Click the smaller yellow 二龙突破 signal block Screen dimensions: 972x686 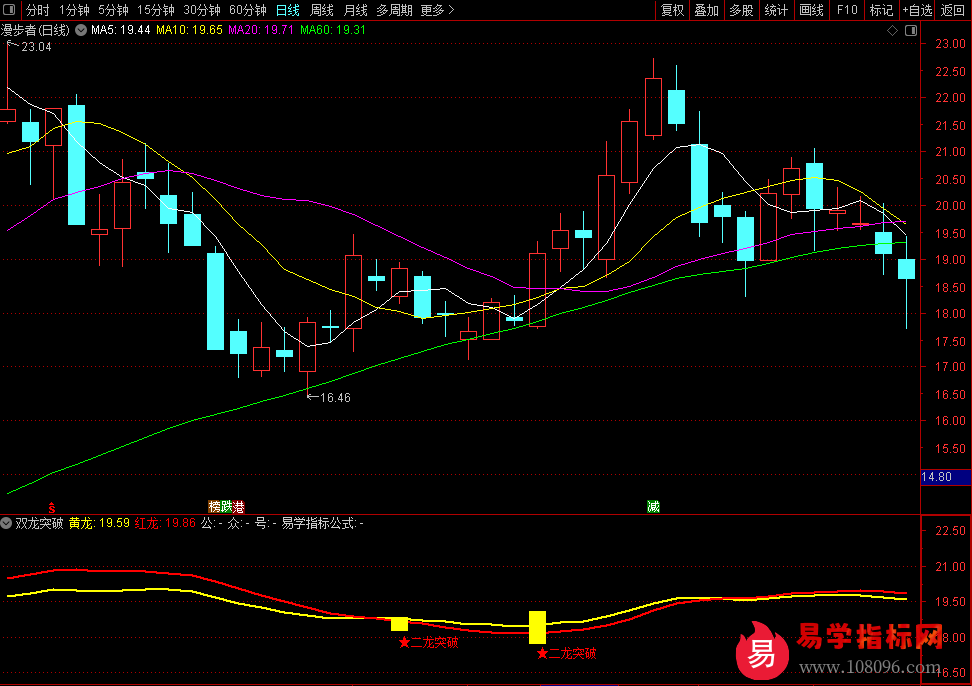399,624
